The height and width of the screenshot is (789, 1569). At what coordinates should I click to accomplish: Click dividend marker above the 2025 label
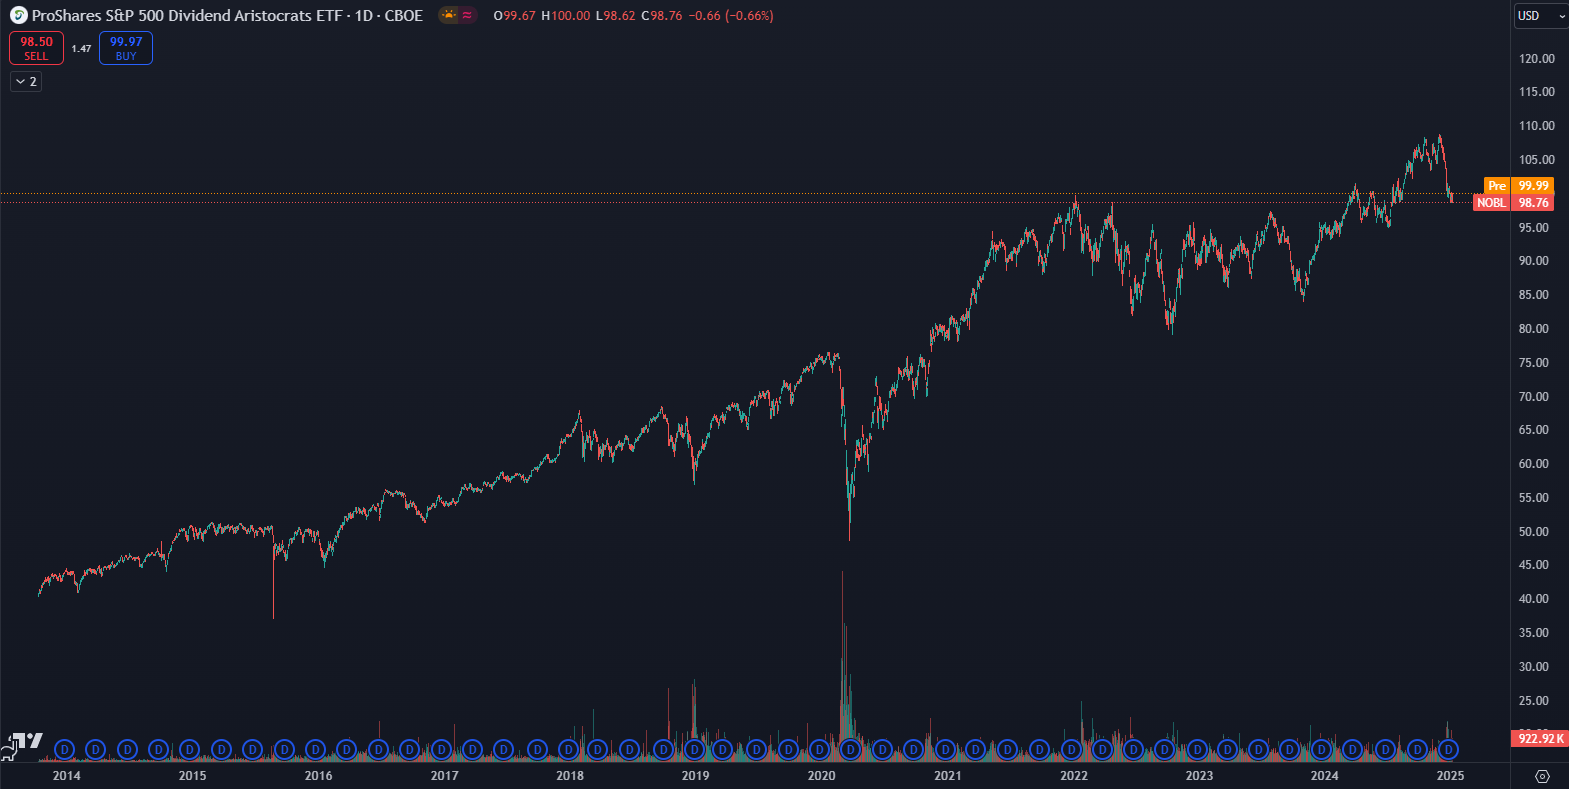click(x=1447, y=749)
